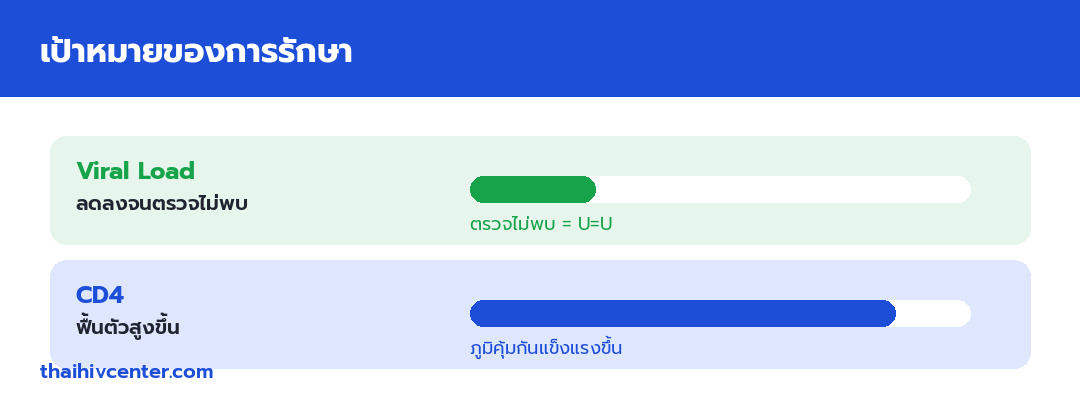Select the caption ตรวจไม่พบ = U=U
Image resolution: width=1080 pixels, height=400 pixels.
[541, 224]
